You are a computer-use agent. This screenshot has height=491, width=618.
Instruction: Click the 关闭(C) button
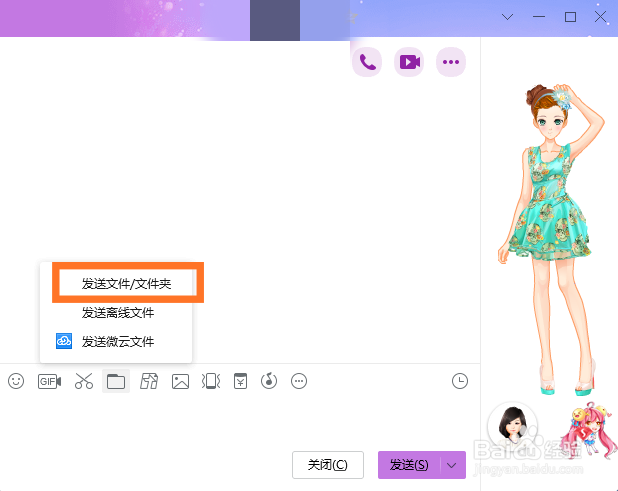pyautogui.click(x=328, y=465)
